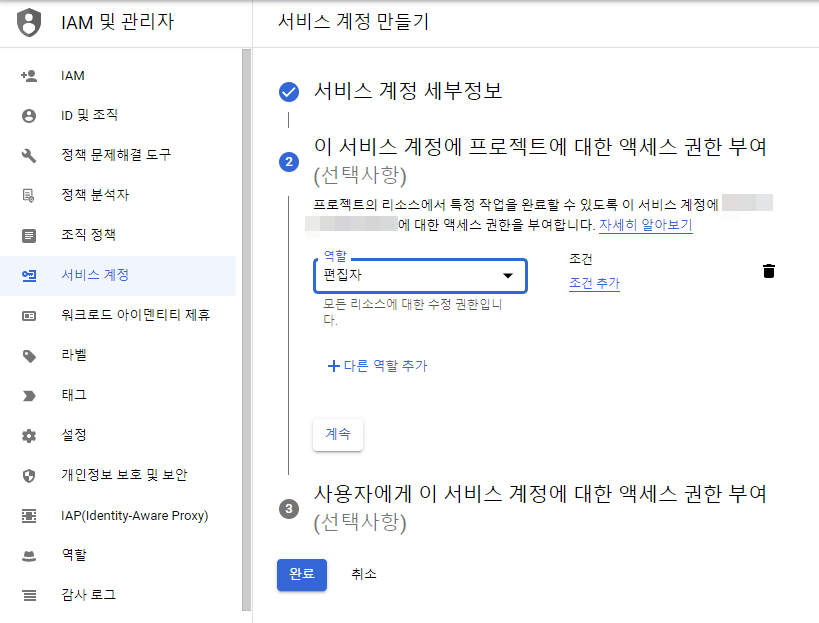This screenshot has height=623, width=819.
Task: Go to 감사 로그 menu item
Action: point(88,595)
